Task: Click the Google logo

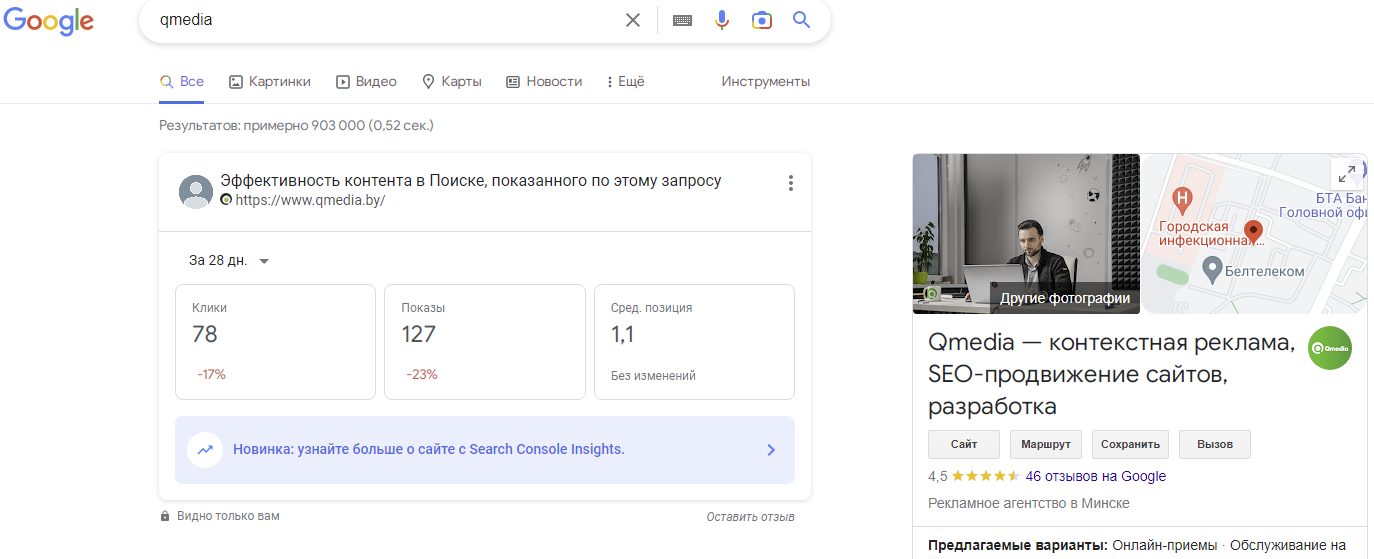Action: [49, 21]
